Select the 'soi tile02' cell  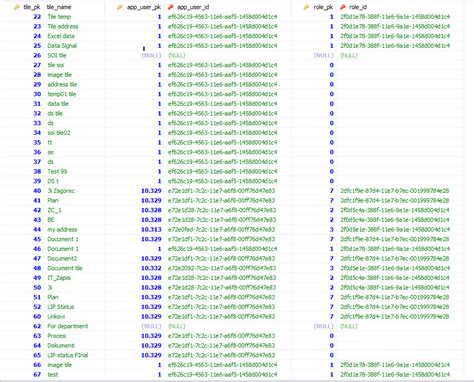pos(59,133)
